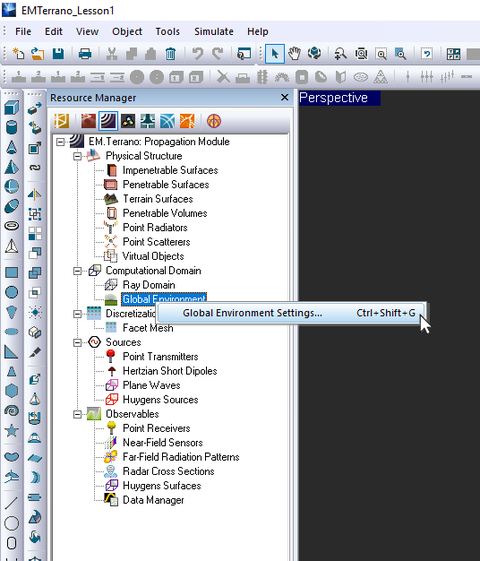Collapse the Sources tree node
The width and height of the screenshot is (480, 561).
77,343
